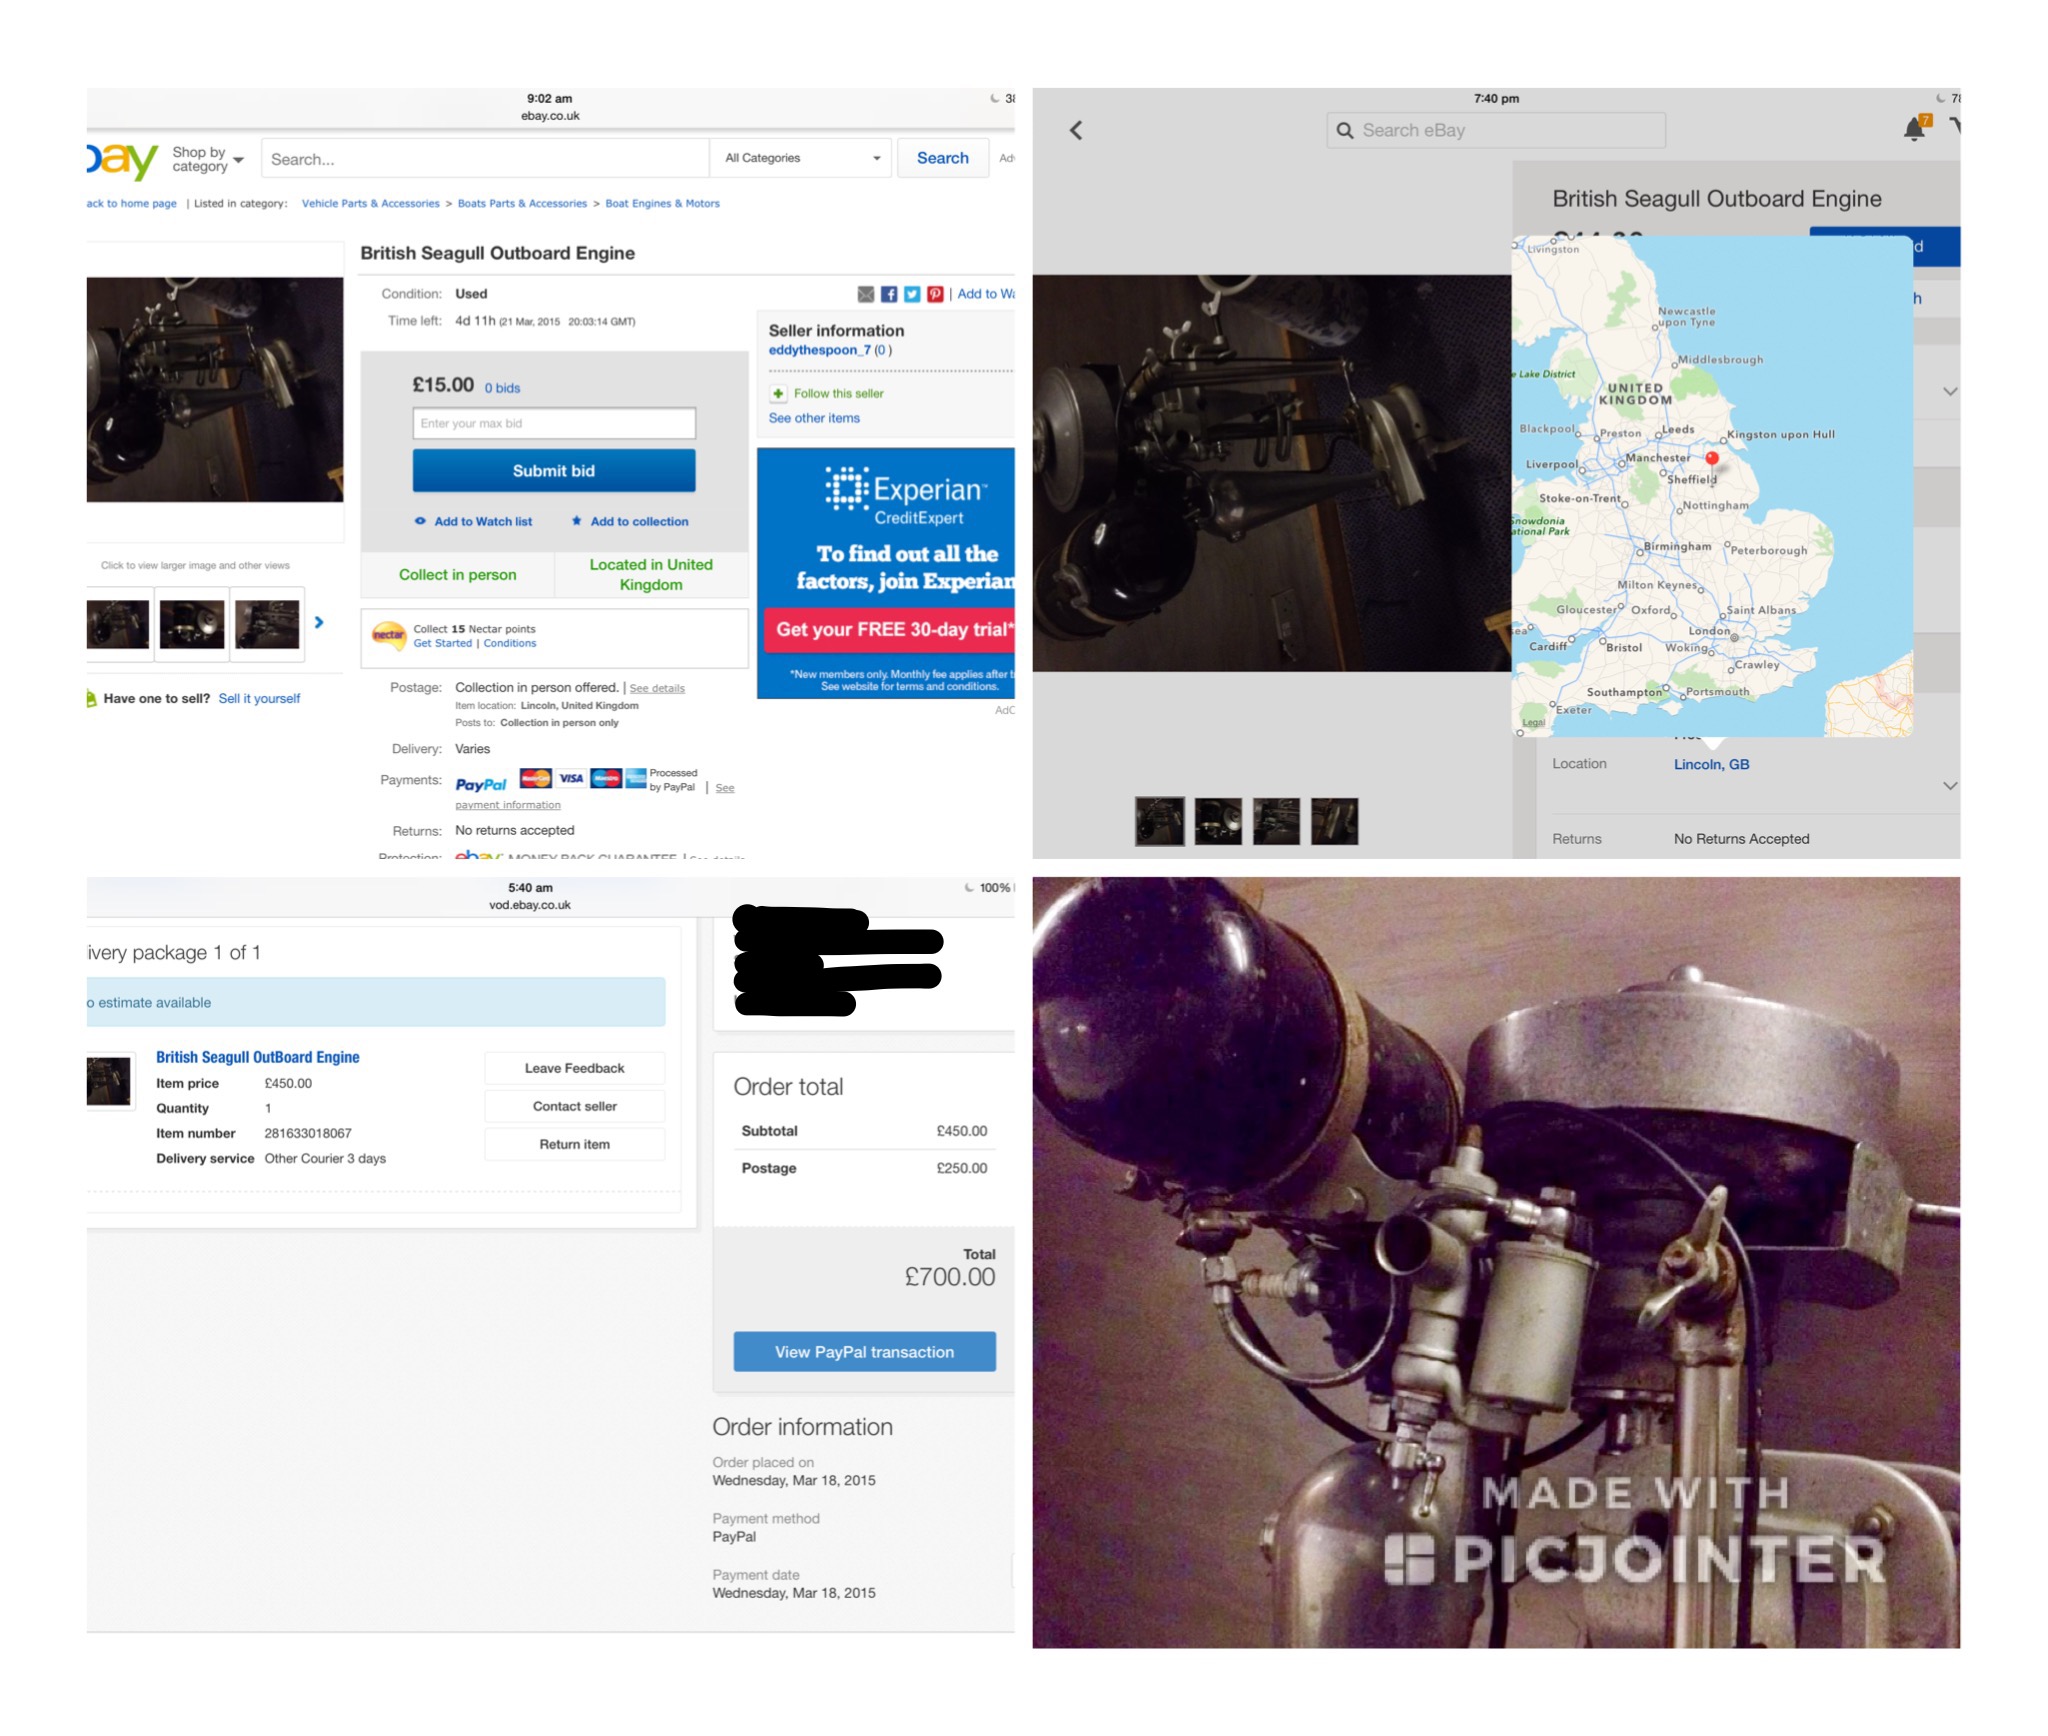Select second thumbnail in eBay app gallery
The image size is (2048, 1736).
1218,821
